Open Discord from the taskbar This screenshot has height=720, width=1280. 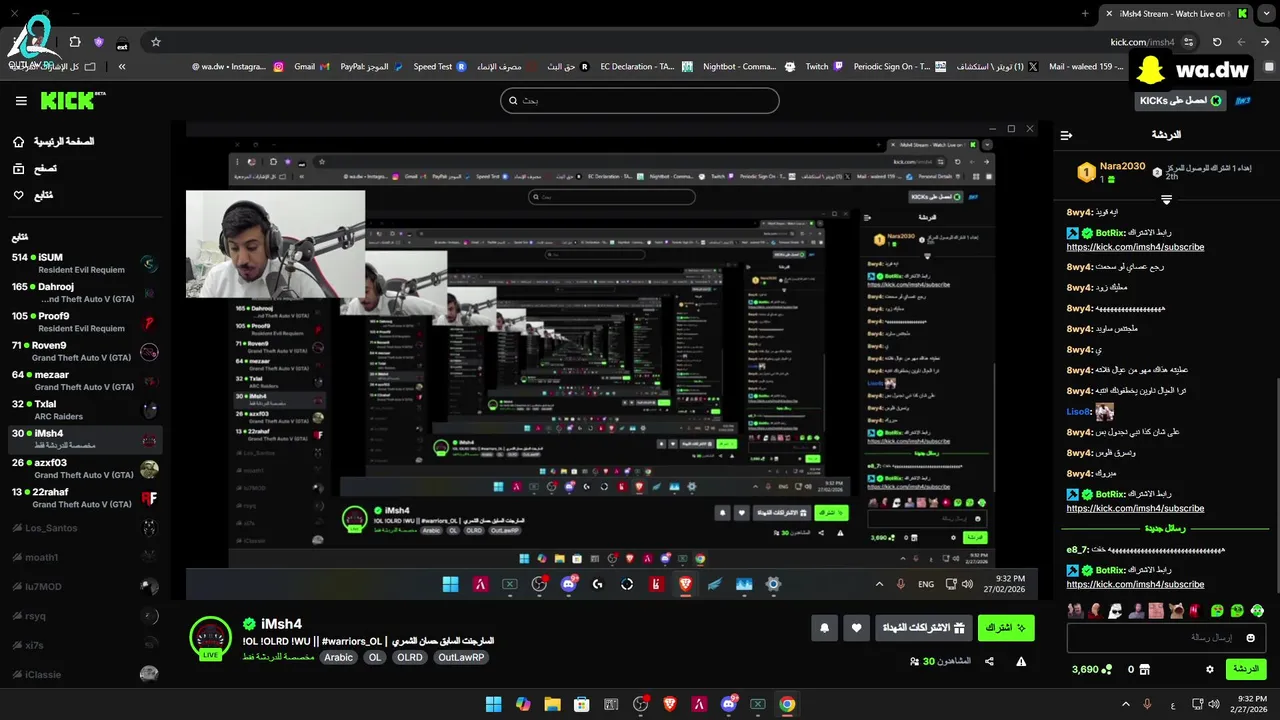click(729, 704)
